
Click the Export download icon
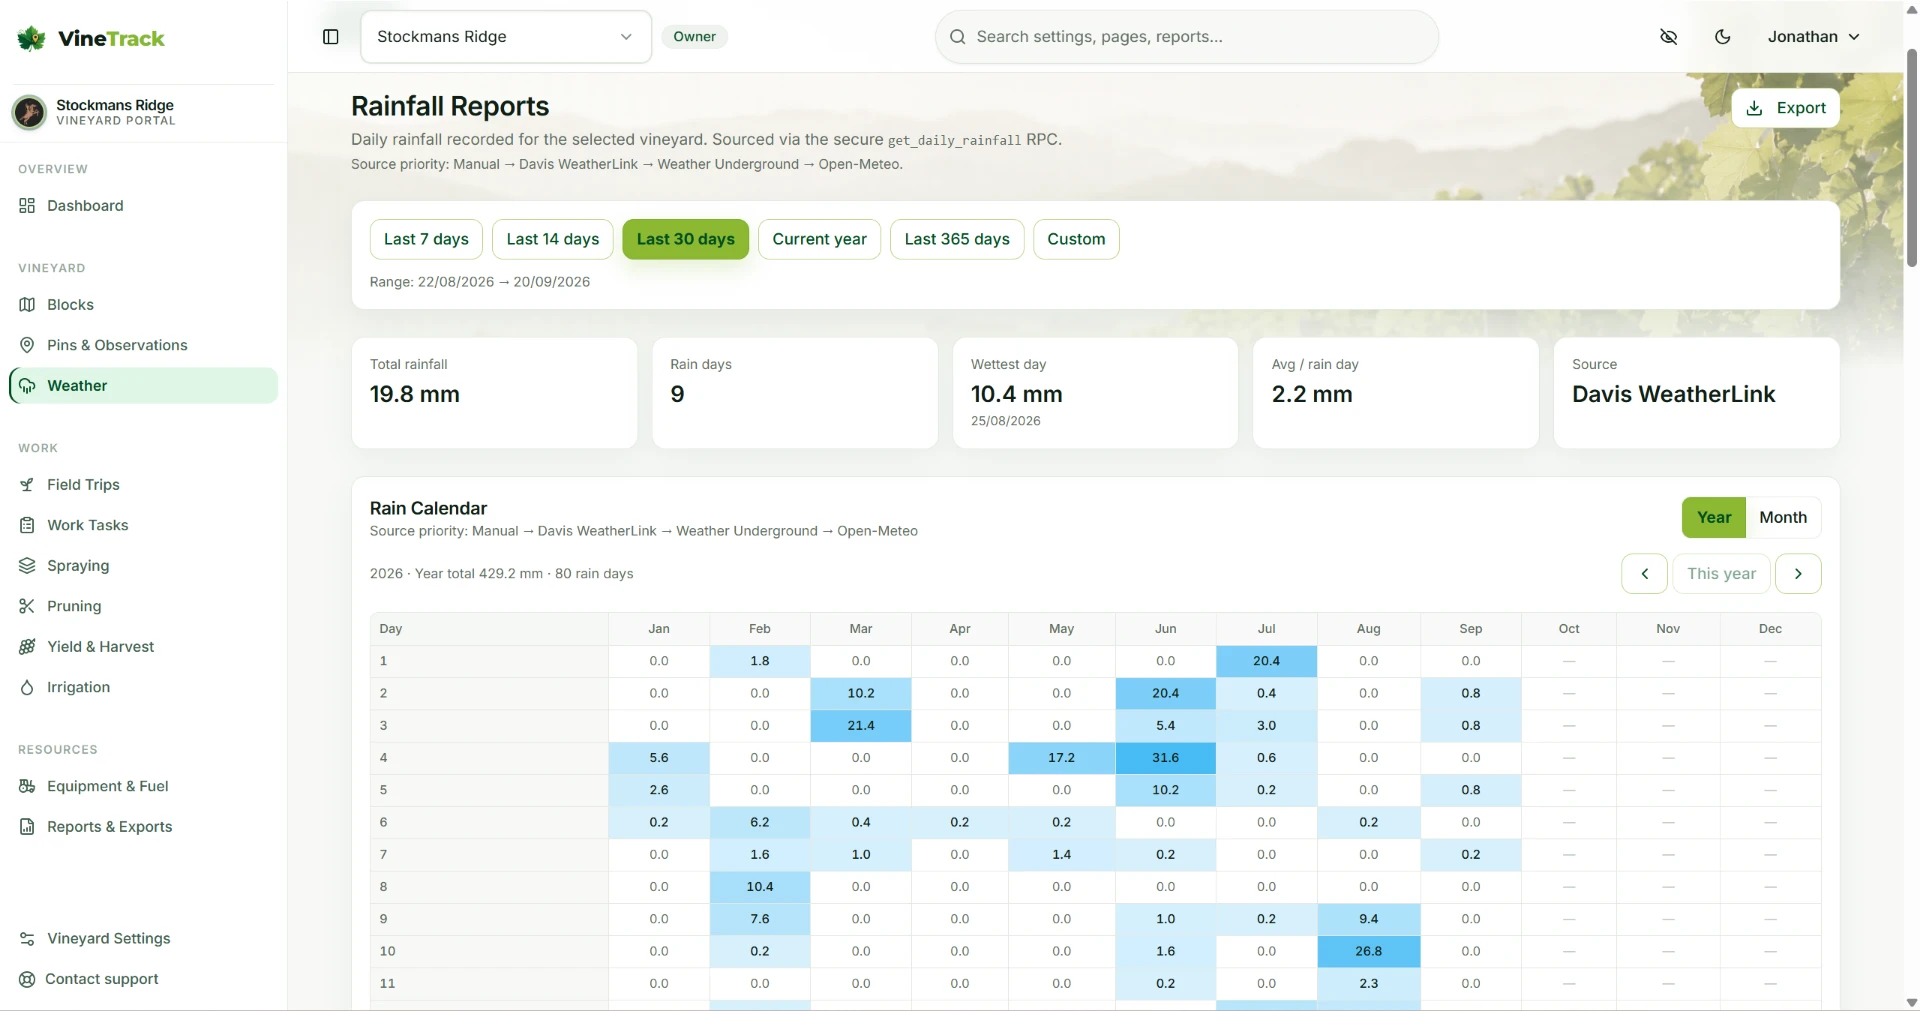(x=1754, y=108)
